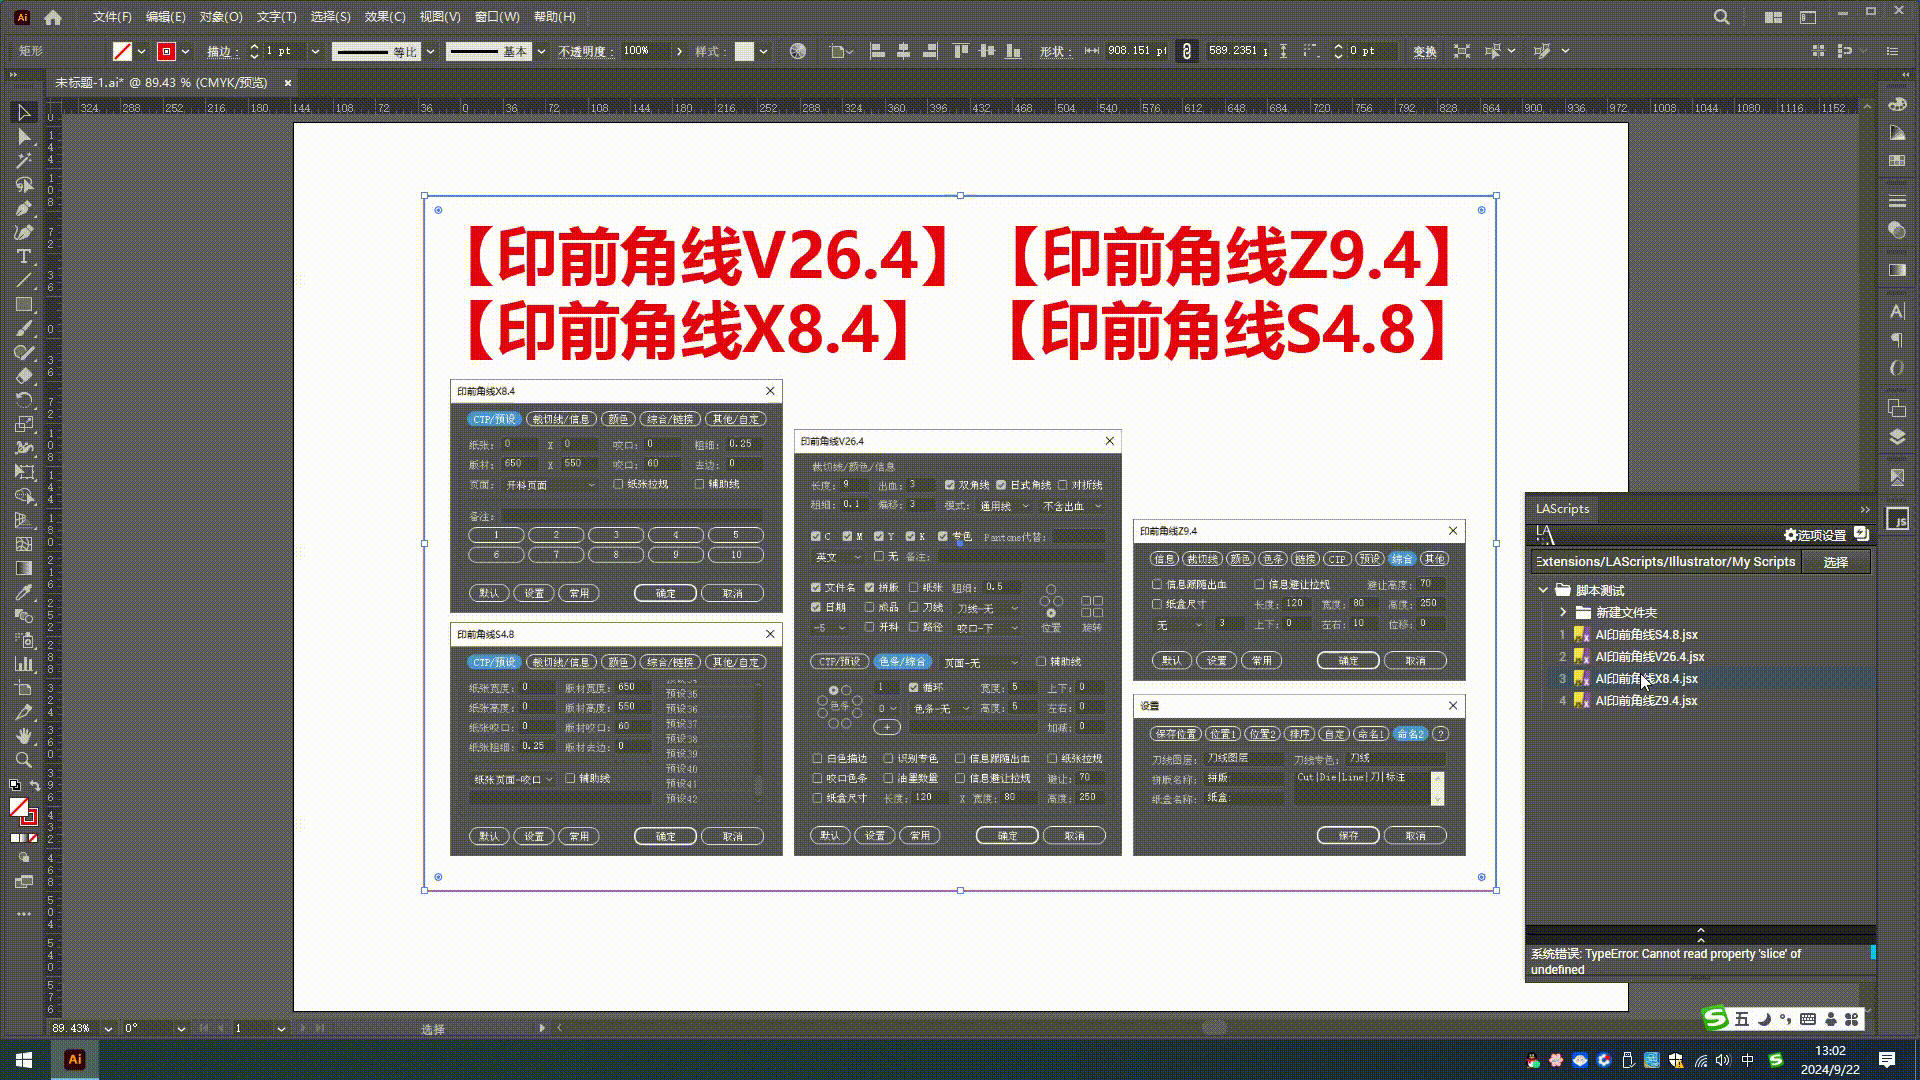Click the stroke color swatch in control bar
1920x1080 pixels.
[x=167, y=51]
